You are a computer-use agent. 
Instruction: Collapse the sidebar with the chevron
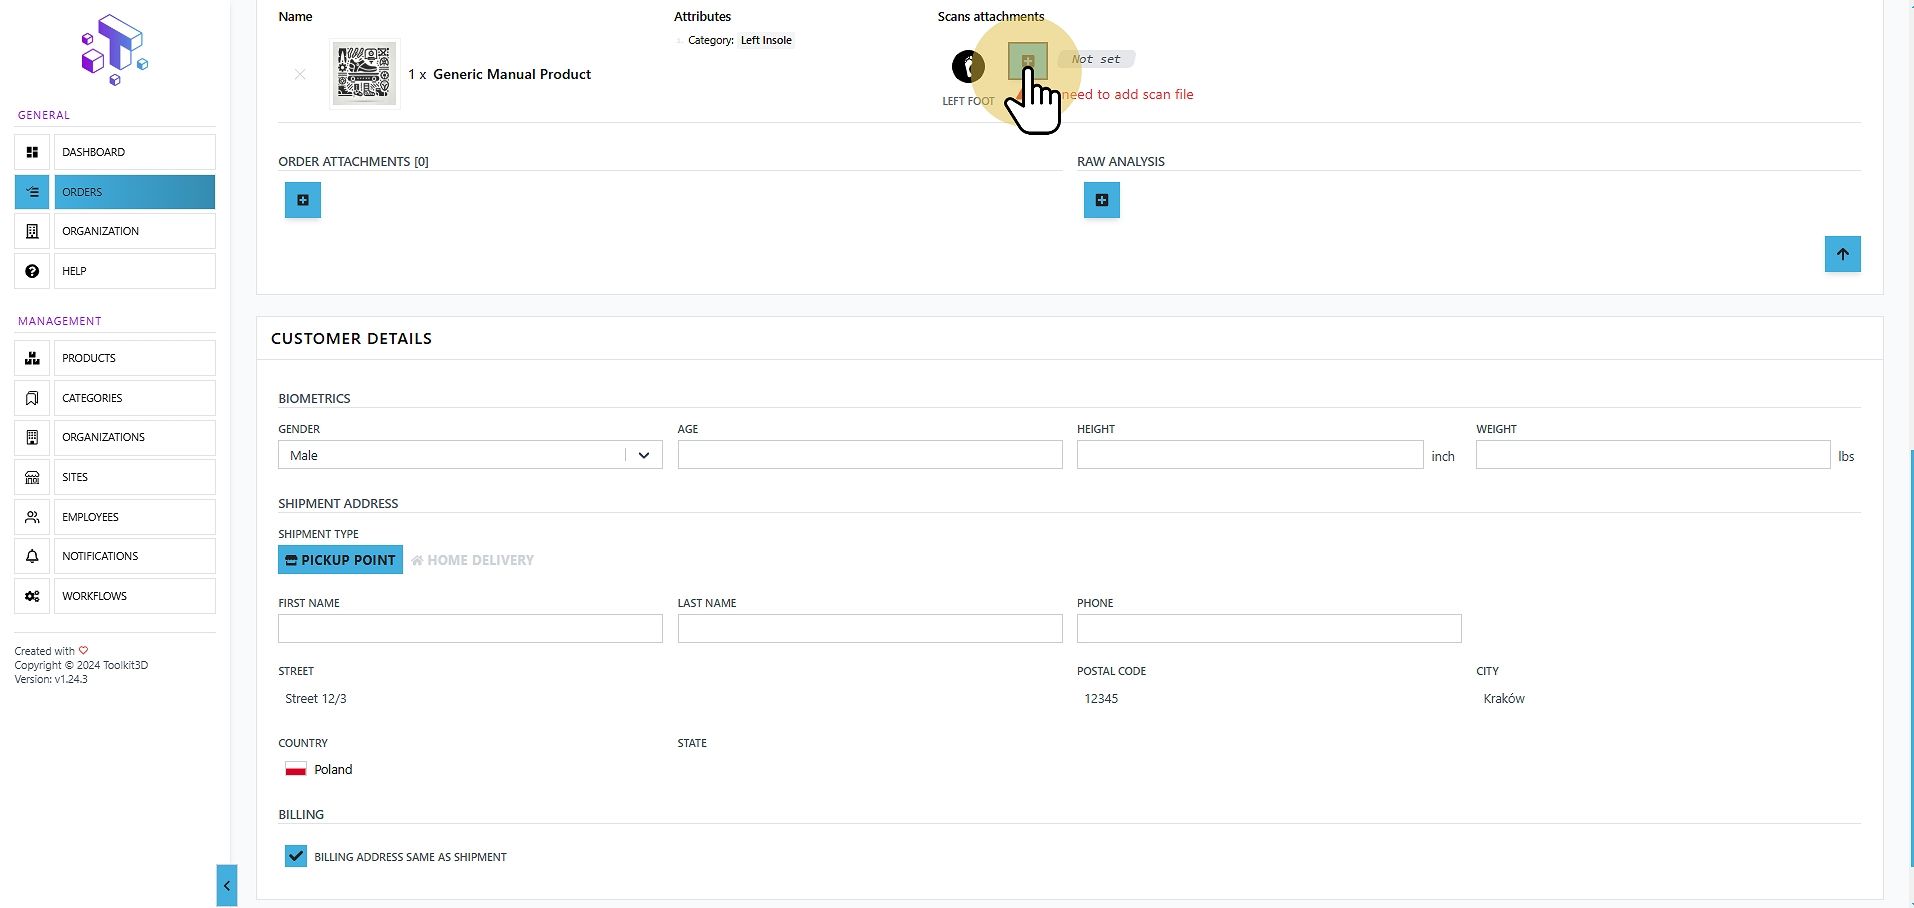coord(227,885)
